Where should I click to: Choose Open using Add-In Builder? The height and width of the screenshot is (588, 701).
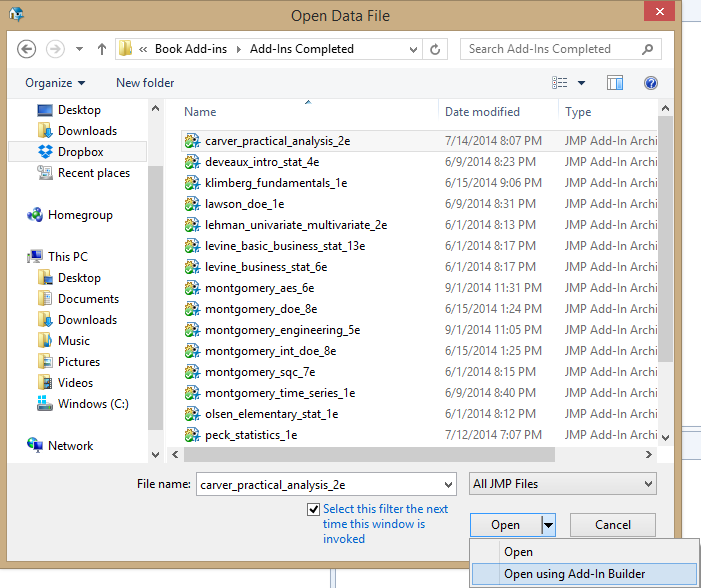tap(585, 574)
